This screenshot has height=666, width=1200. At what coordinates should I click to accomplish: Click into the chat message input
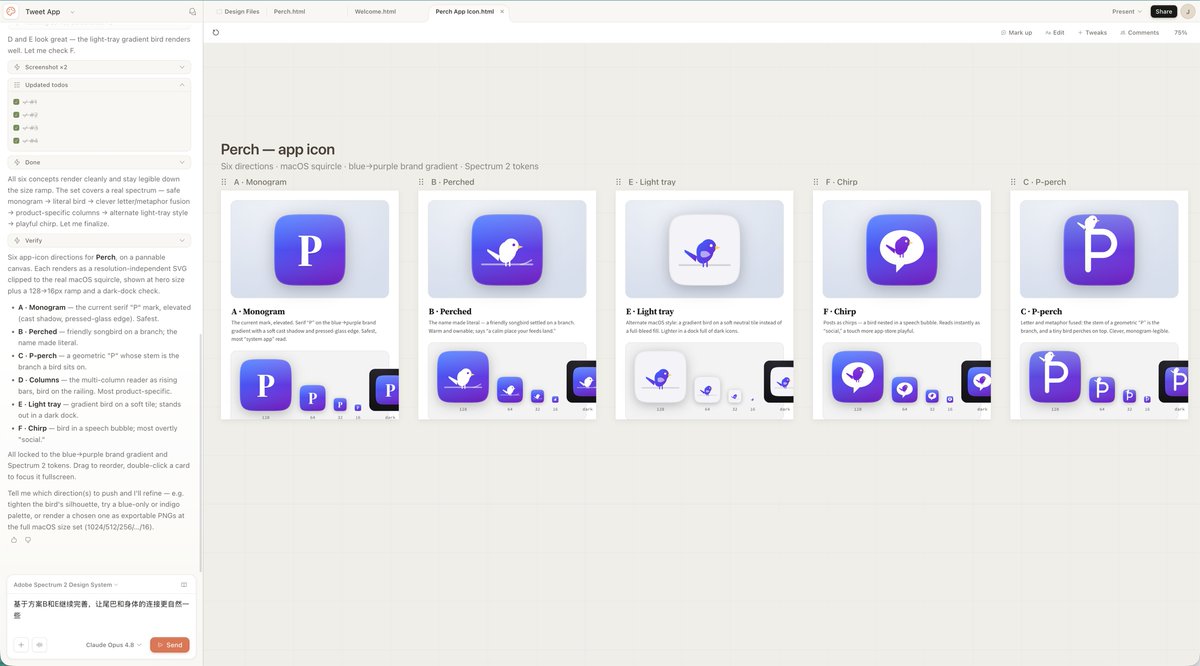pyautogui.click(x=101, y=610)
